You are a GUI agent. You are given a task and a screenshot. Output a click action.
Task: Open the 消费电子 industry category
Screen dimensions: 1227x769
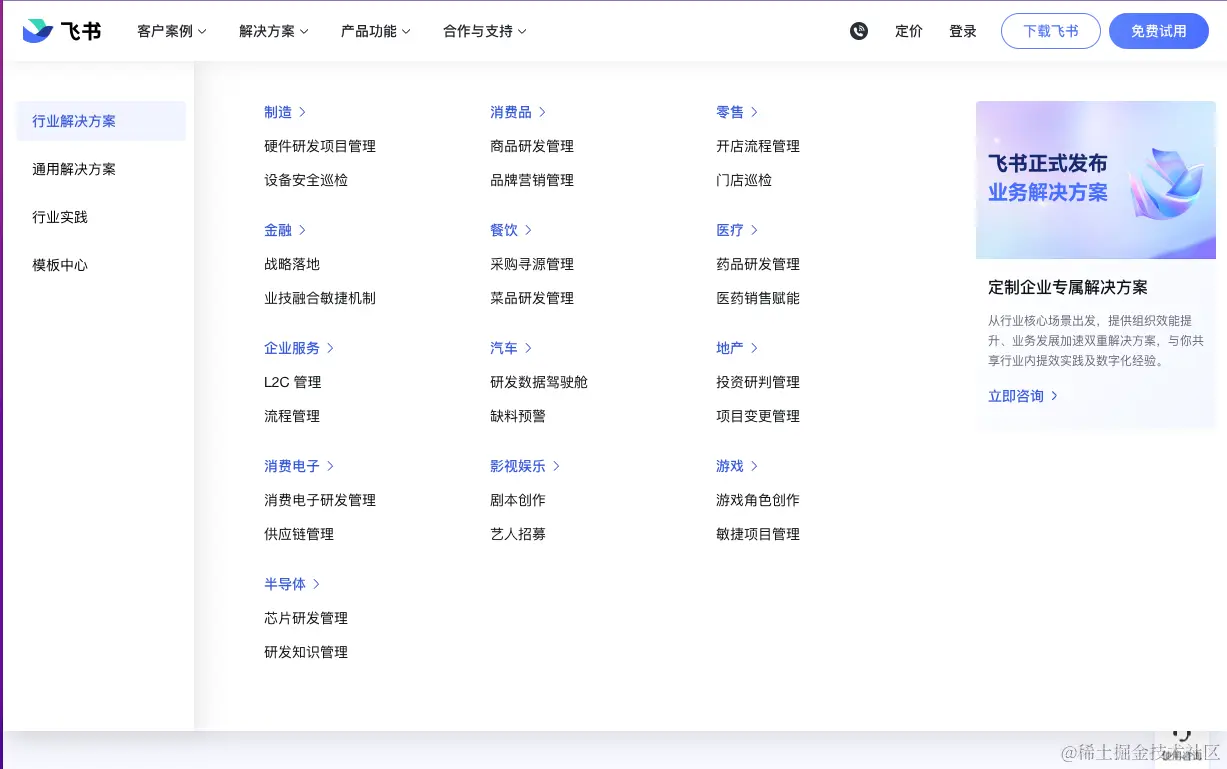(x=299, y=466)
